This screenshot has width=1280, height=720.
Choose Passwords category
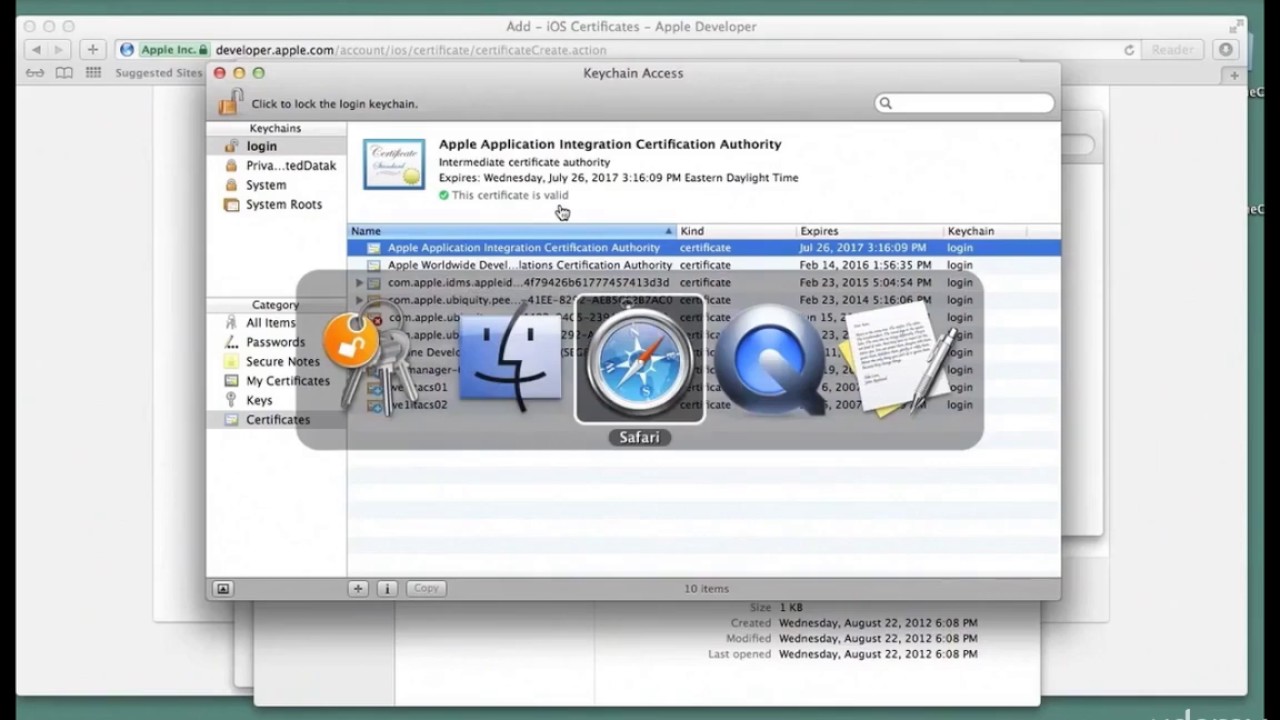pyautogui.click(x=276, y=342)
